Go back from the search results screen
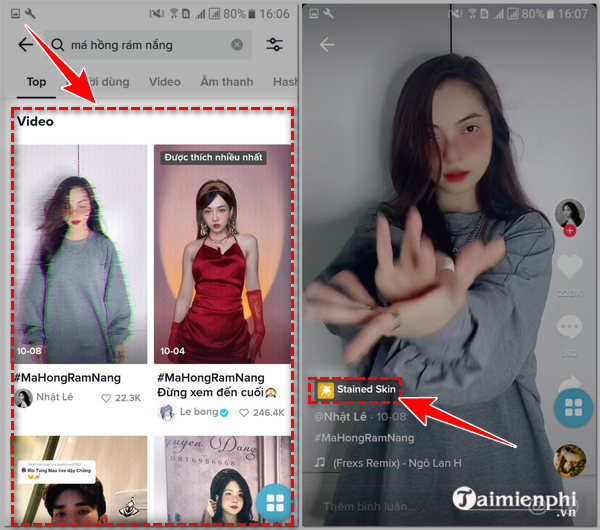The height and width of the screenshot is (530, 600). click(x=25, y=45)
